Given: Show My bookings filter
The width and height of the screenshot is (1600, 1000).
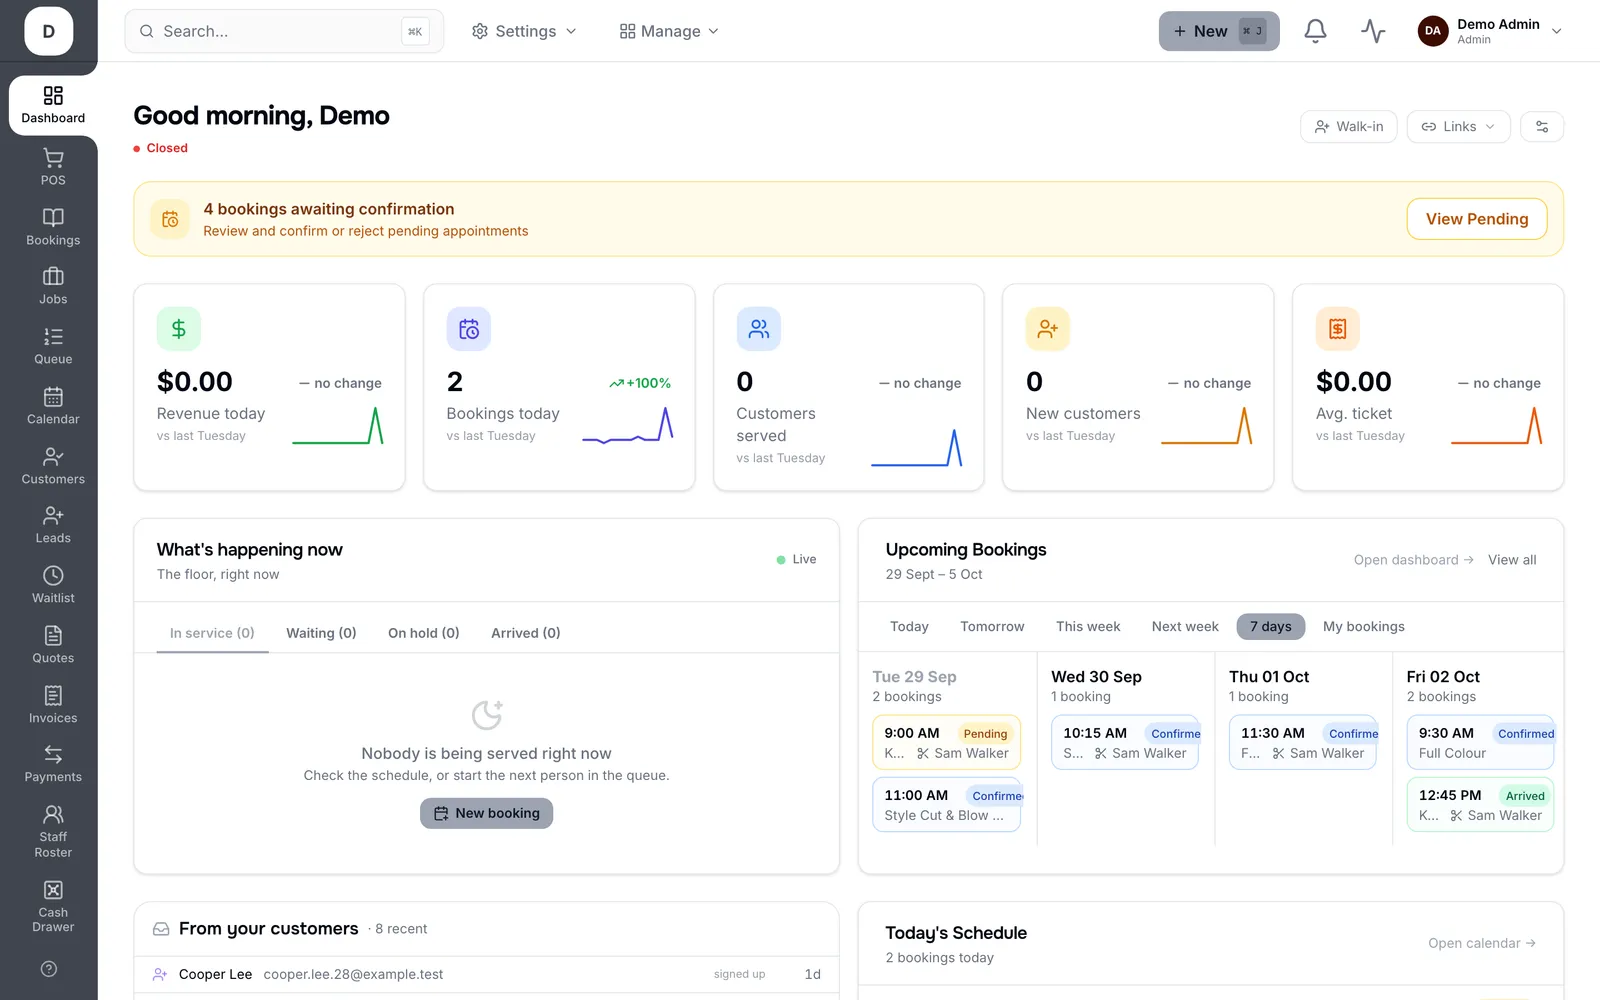Looking at the screenshot, I should tap(1364, 627).
